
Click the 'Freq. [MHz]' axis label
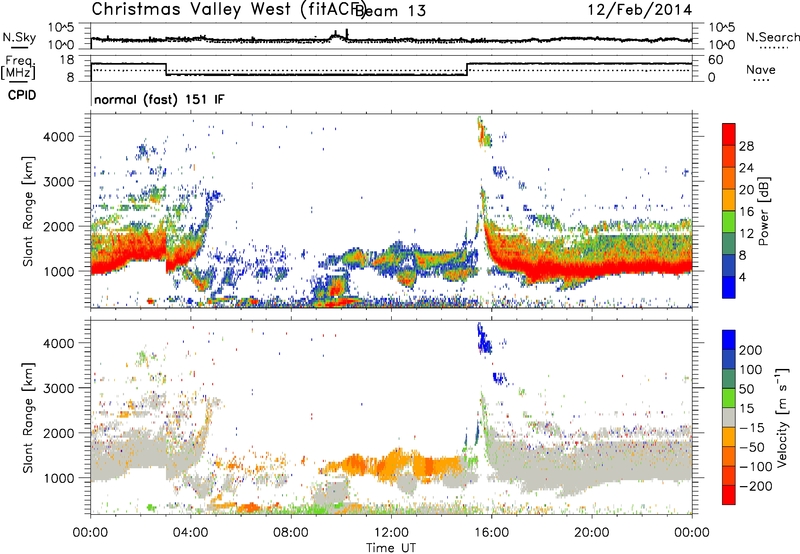click(x=18, y=68)
